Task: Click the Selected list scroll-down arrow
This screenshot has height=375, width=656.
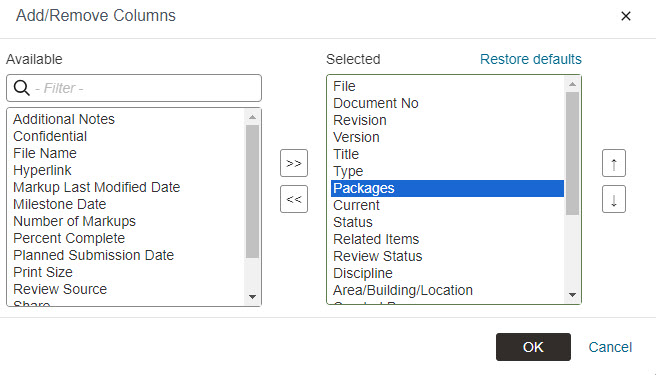Action: tap(572, 295)
